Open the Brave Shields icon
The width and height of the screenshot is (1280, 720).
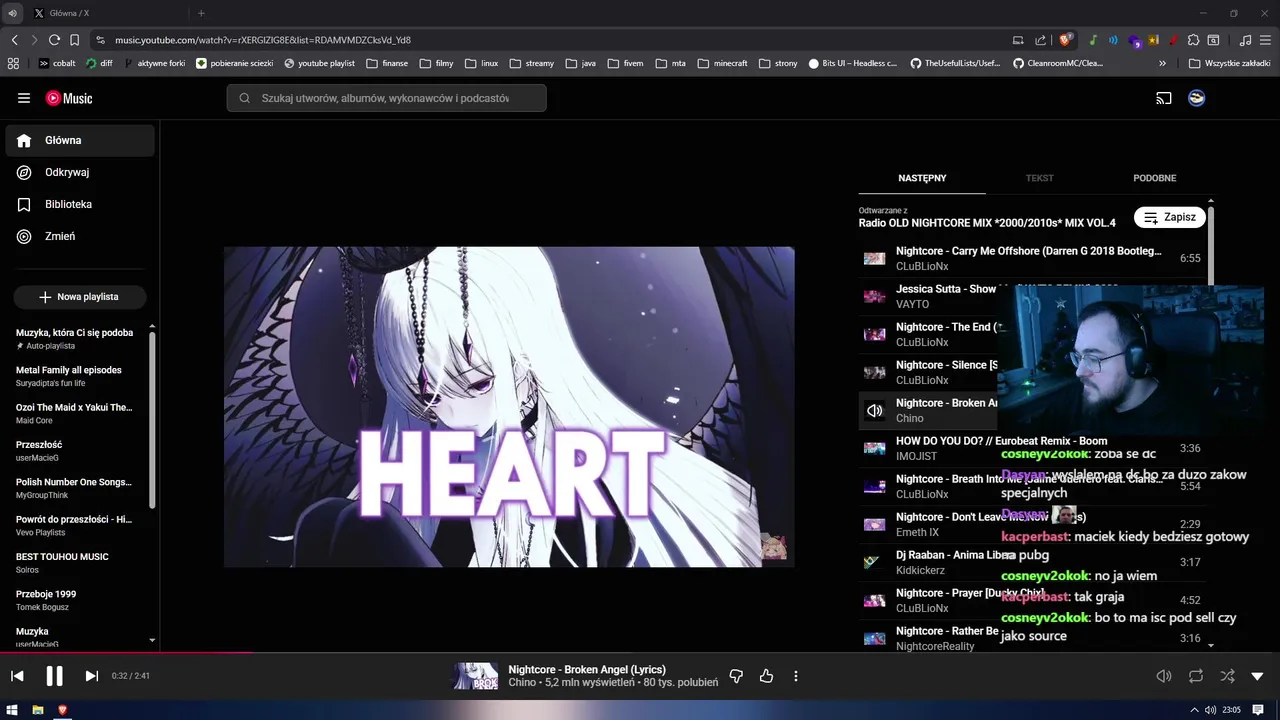(x=1066, y=40)
